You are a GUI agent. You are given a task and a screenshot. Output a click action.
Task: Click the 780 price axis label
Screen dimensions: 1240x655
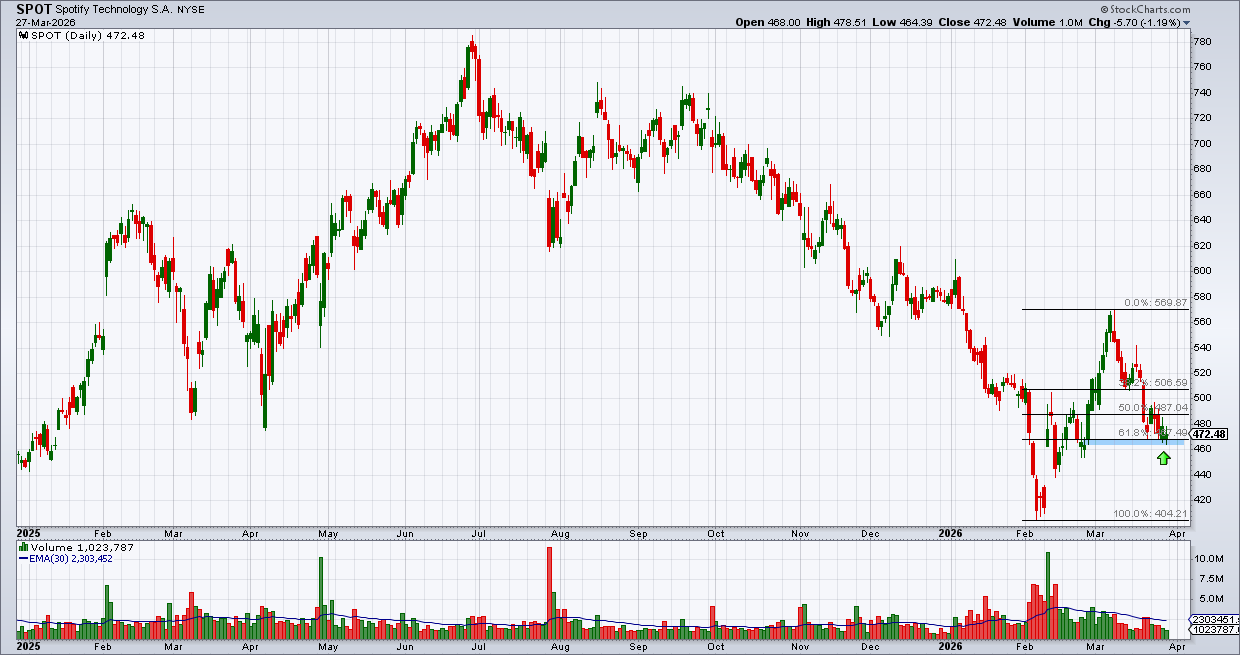1203,41
